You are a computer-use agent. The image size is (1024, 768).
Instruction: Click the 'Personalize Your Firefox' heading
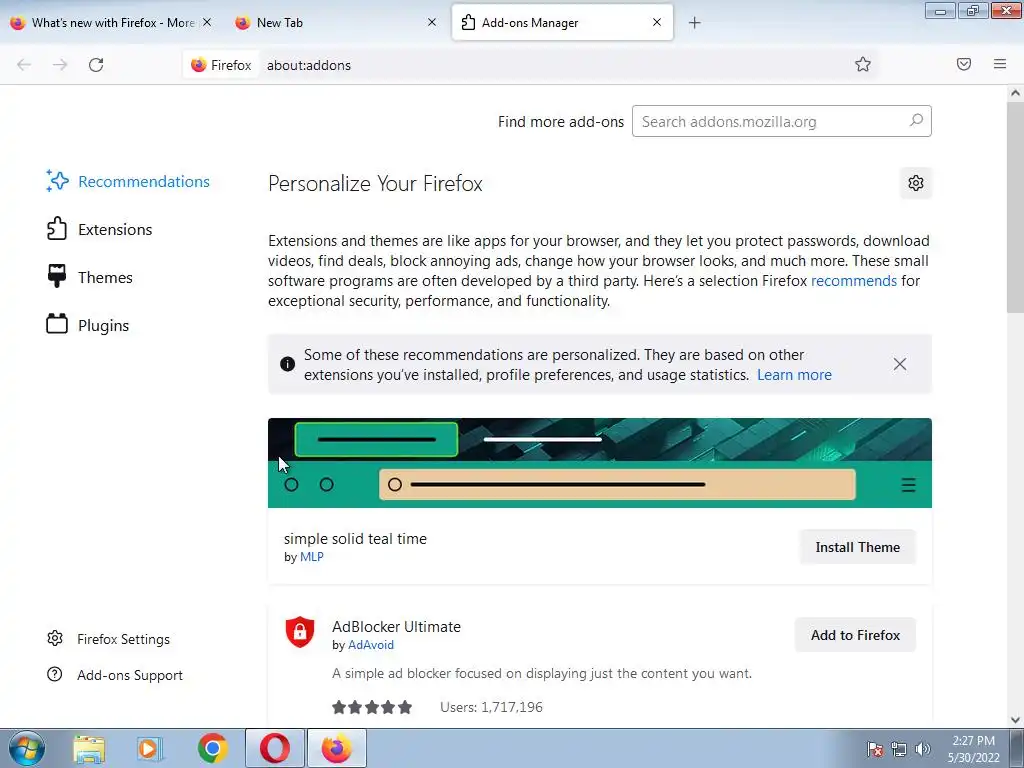375,184
